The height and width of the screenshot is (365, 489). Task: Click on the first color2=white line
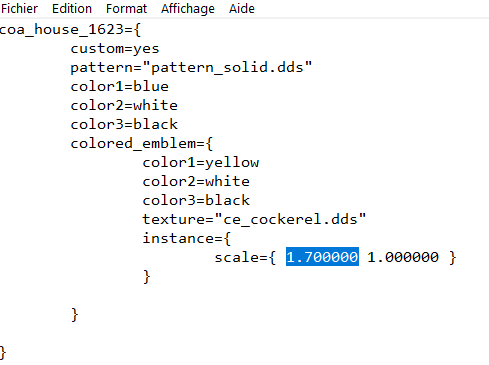(x=124, y=106)
